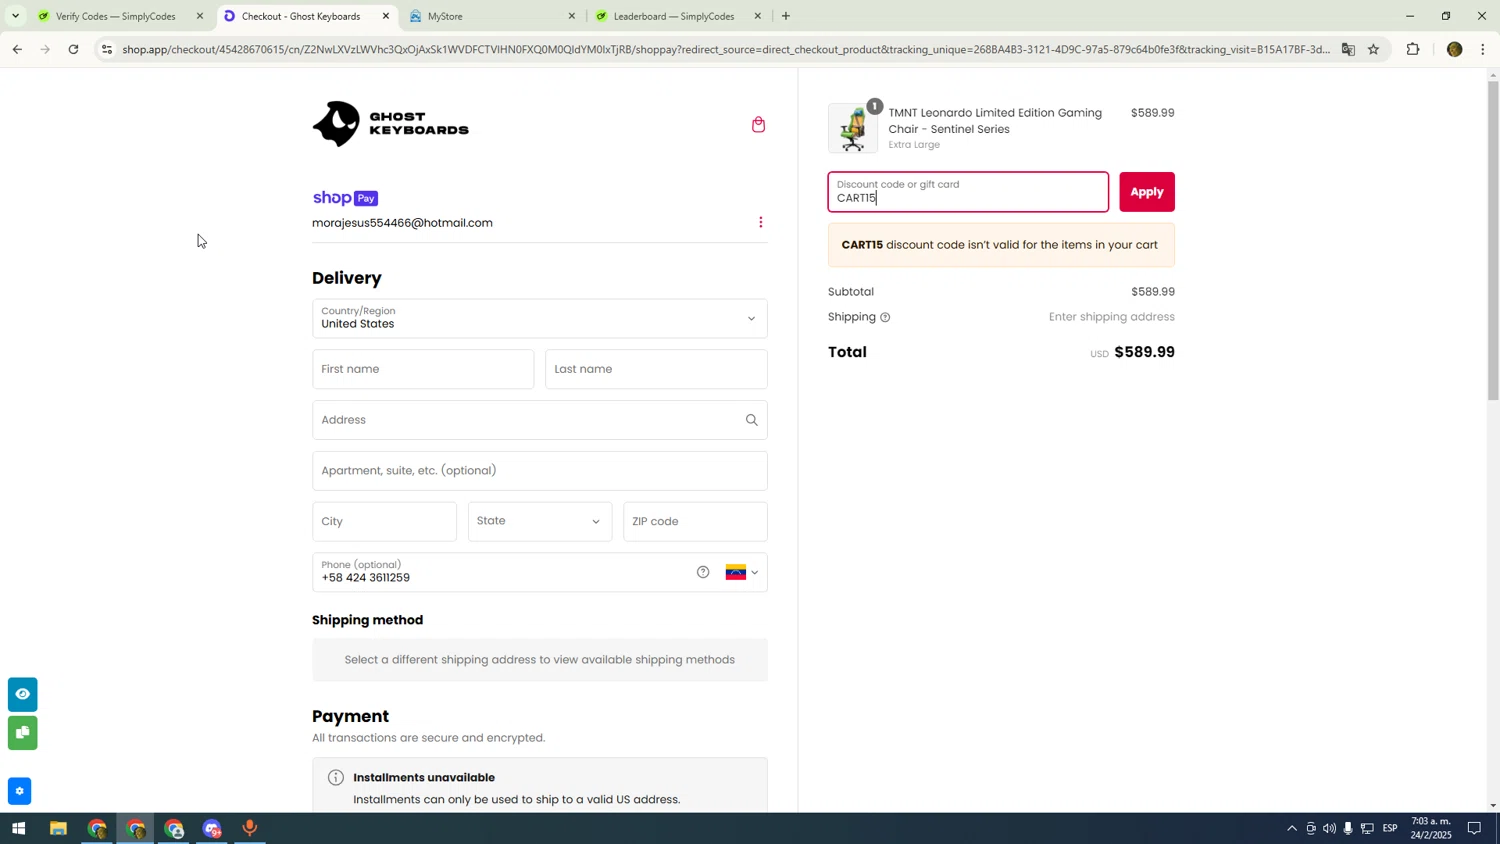Click the green copy extension widget
Screen dimensions: 1500x844
click(22, 733)
